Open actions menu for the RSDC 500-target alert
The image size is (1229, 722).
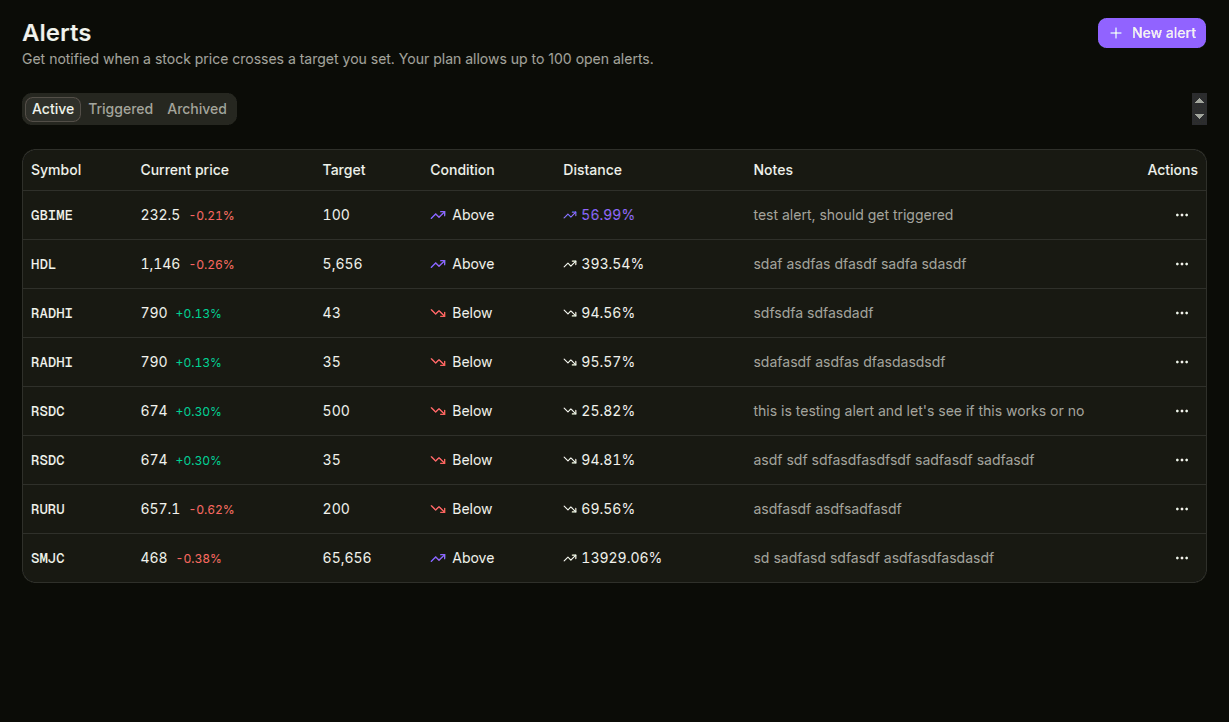[1182, 411]
